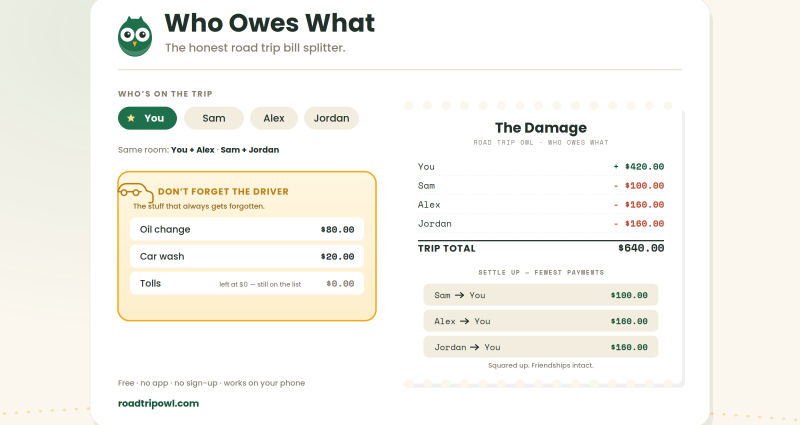Click the star icon in You chip
Screen dimensions: 800x425
point(131,118)
